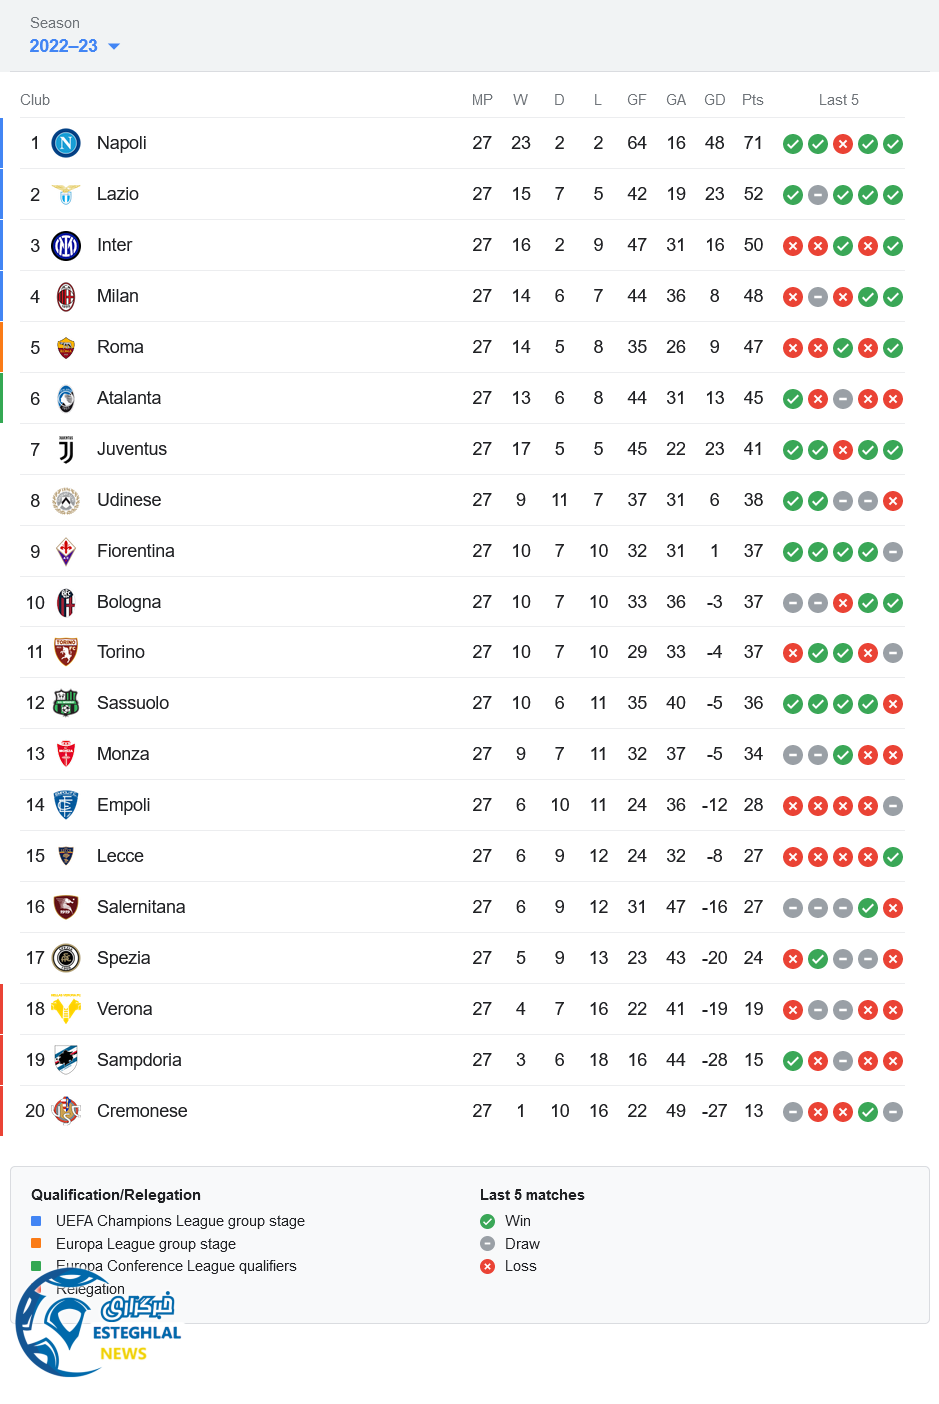This screenshot has width=939, height=1404.
Task: Click the Inter club crest icon
Action: (66, 245)
